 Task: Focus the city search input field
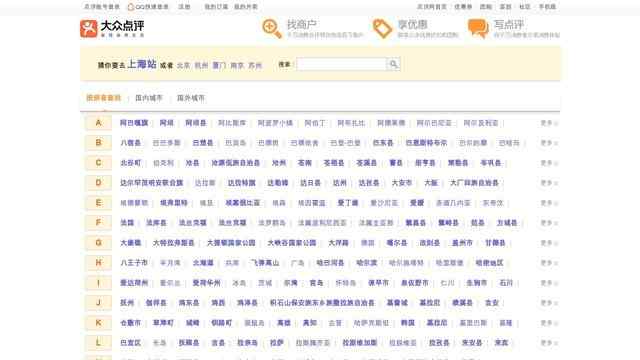point(341,64)
